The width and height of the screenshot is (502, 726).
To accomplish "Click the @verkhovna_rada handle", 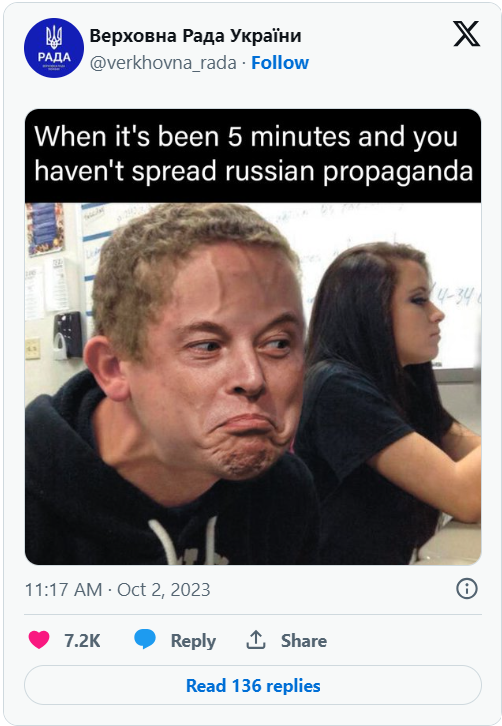I will (x=163, y=63).
